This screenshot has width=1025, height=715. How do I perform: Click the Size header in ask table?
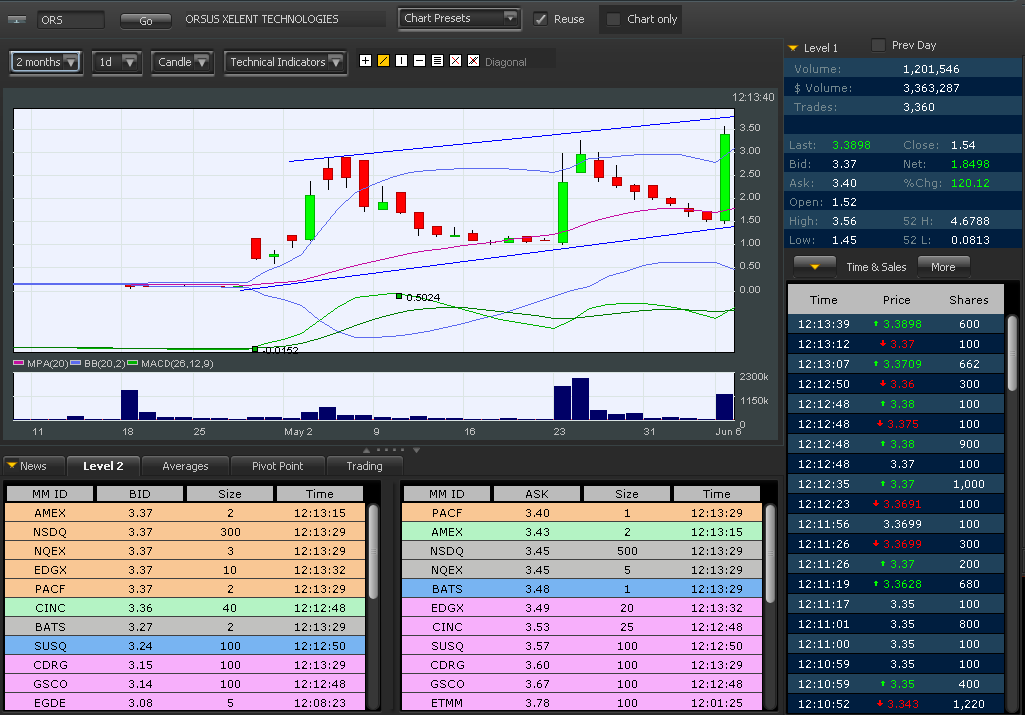point(626,493)
